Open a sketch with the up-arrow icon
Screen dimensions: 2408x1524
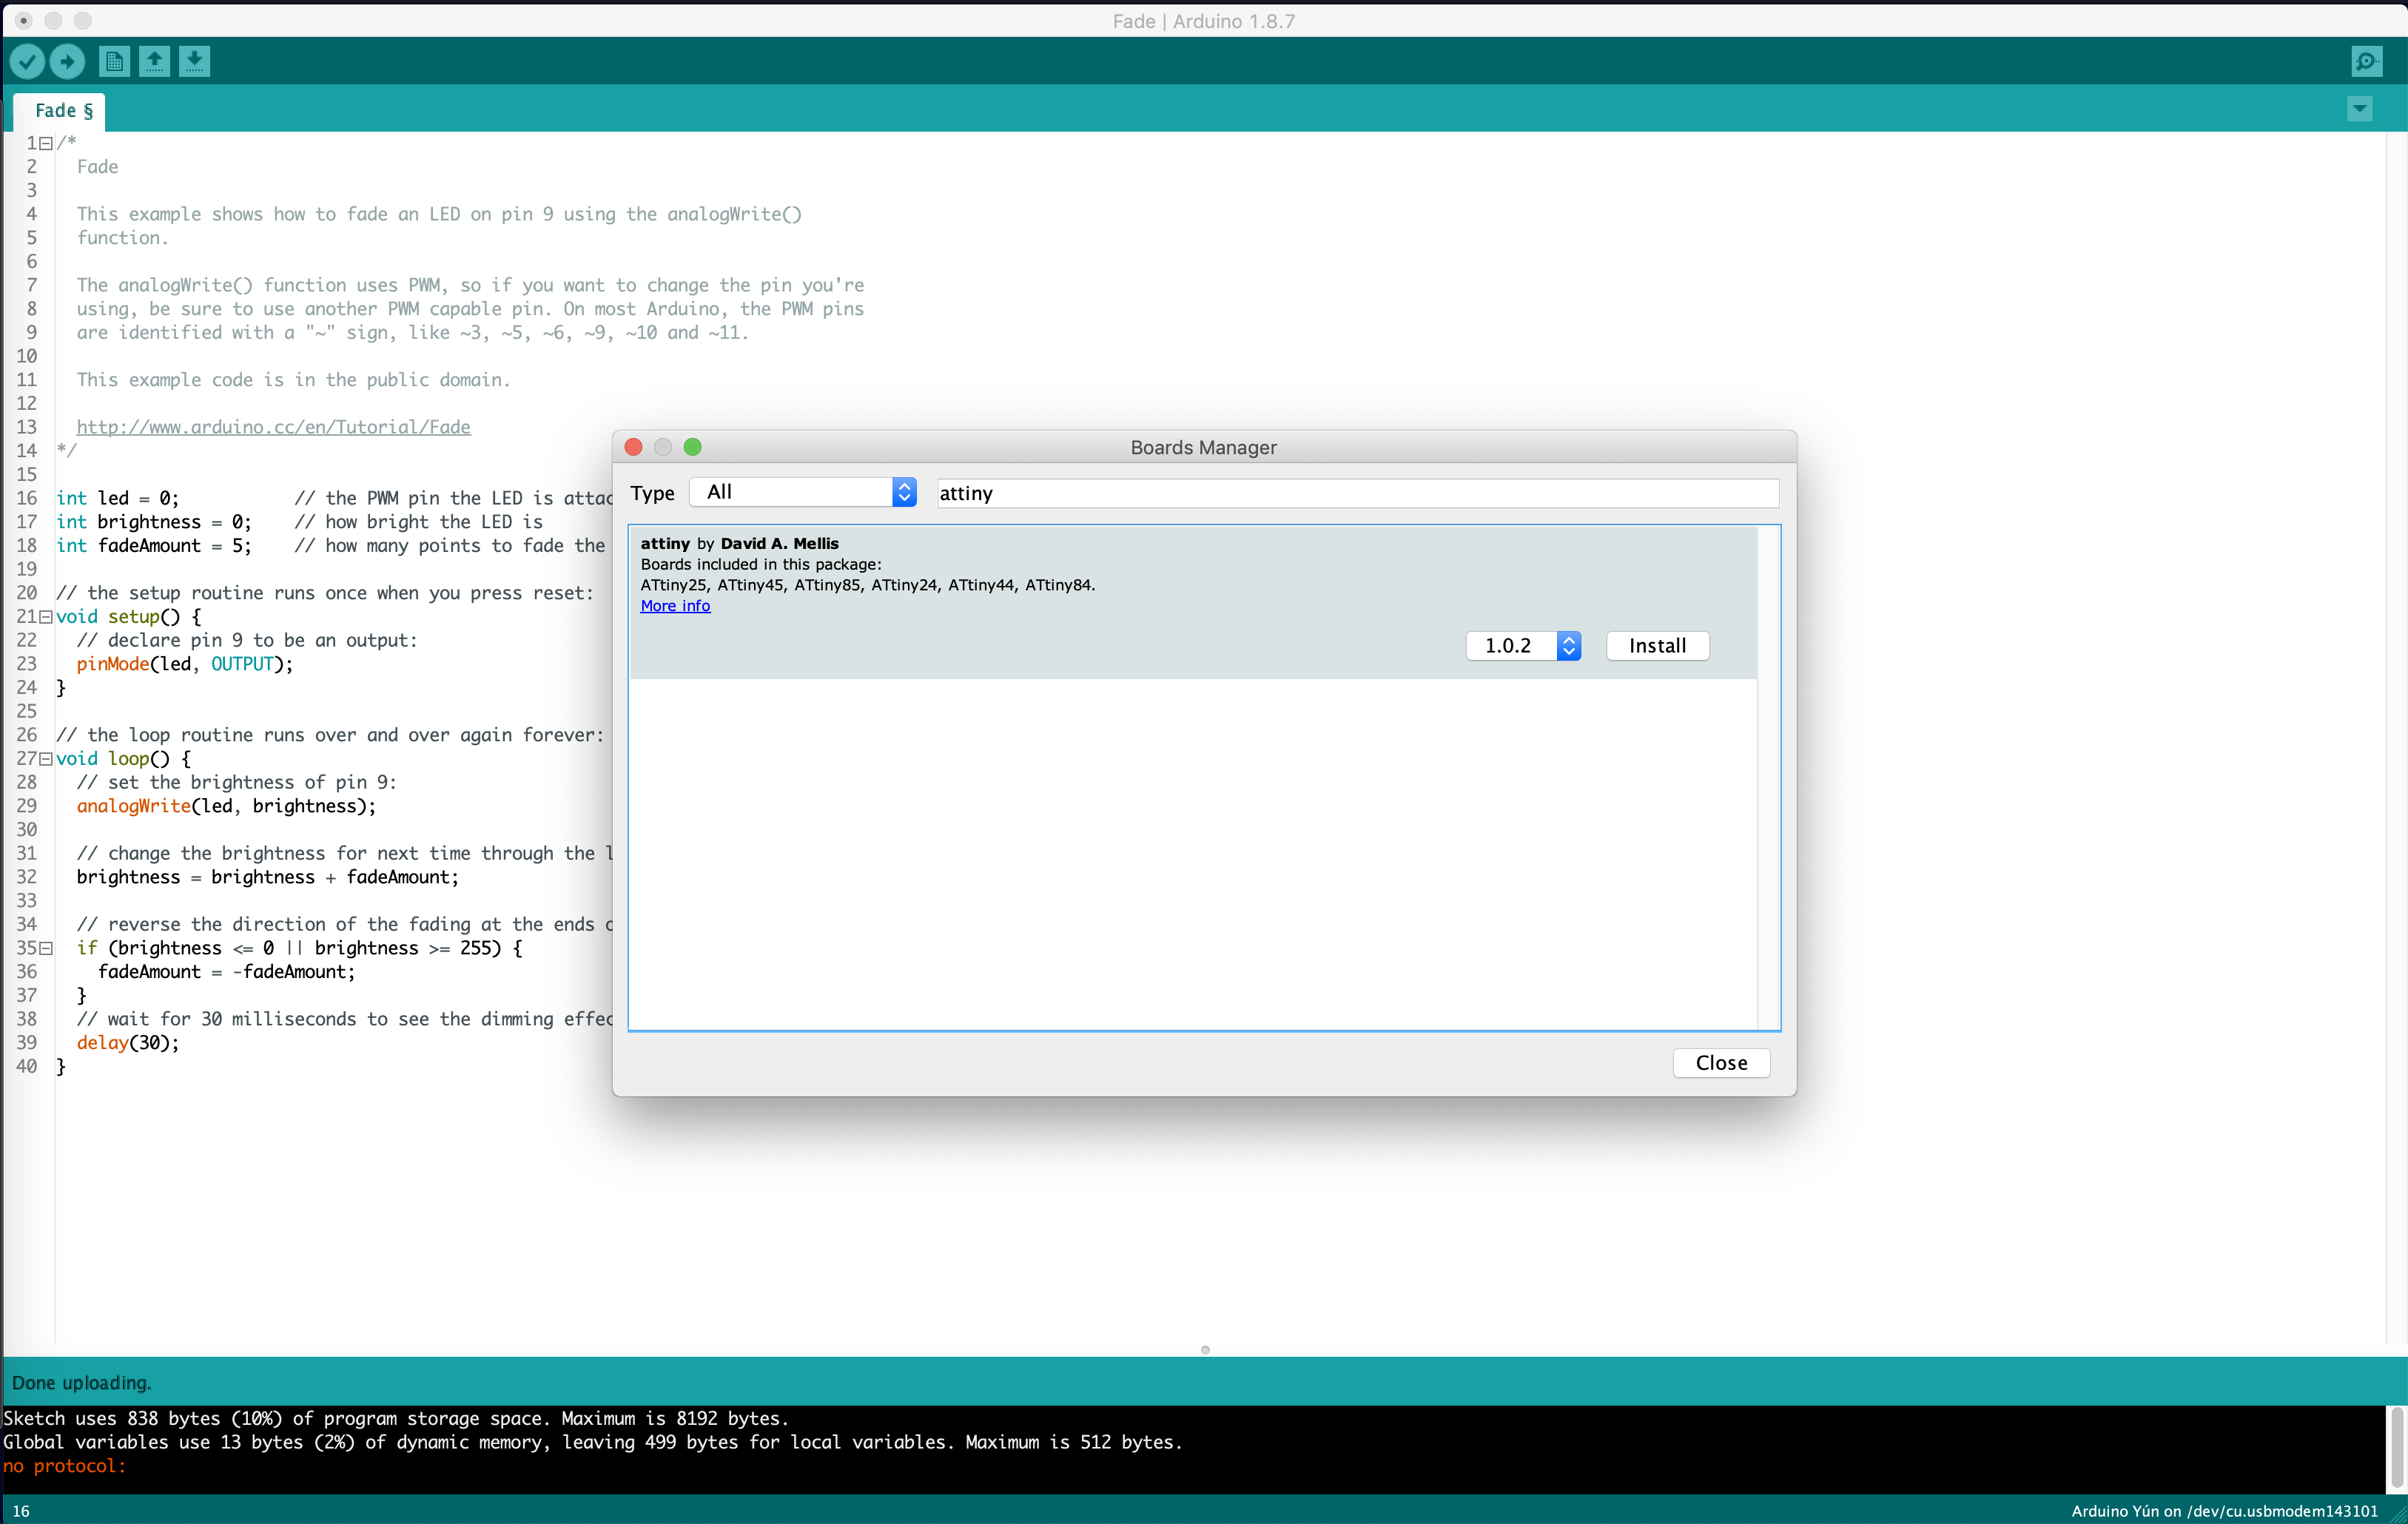154,62
